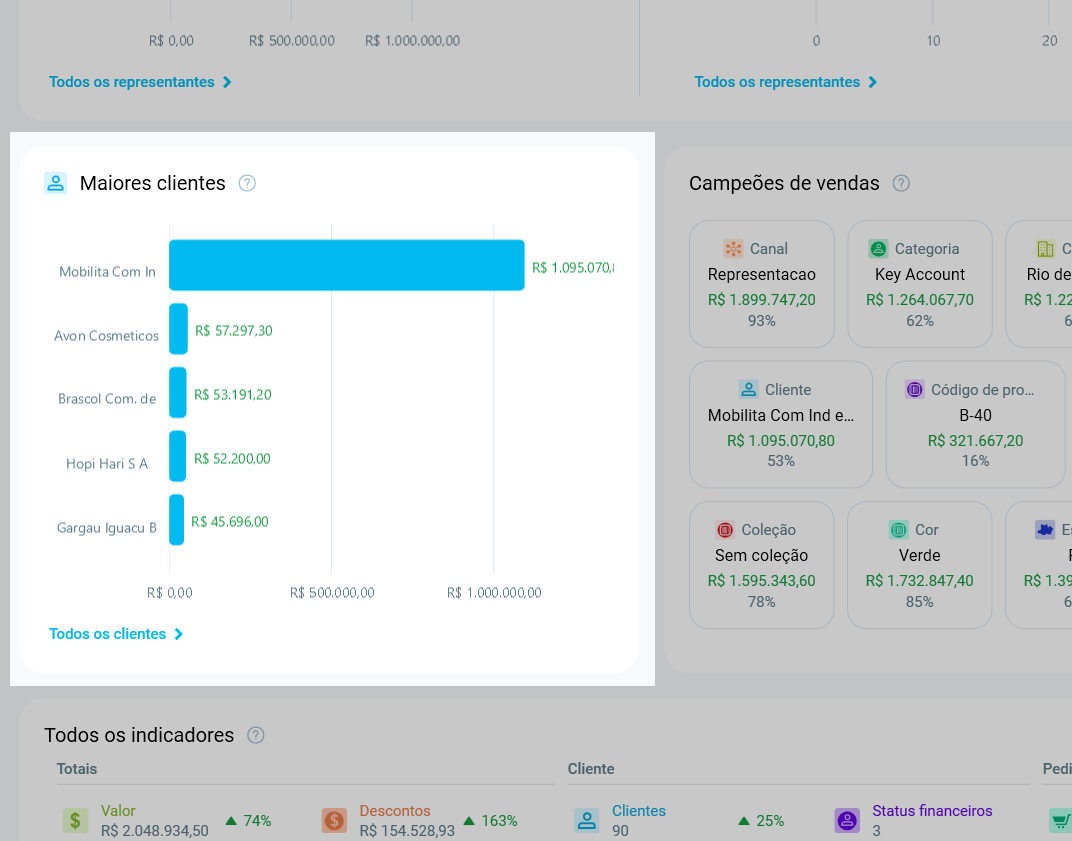Click the Mobilita Com In chart bar

(347, 265)
